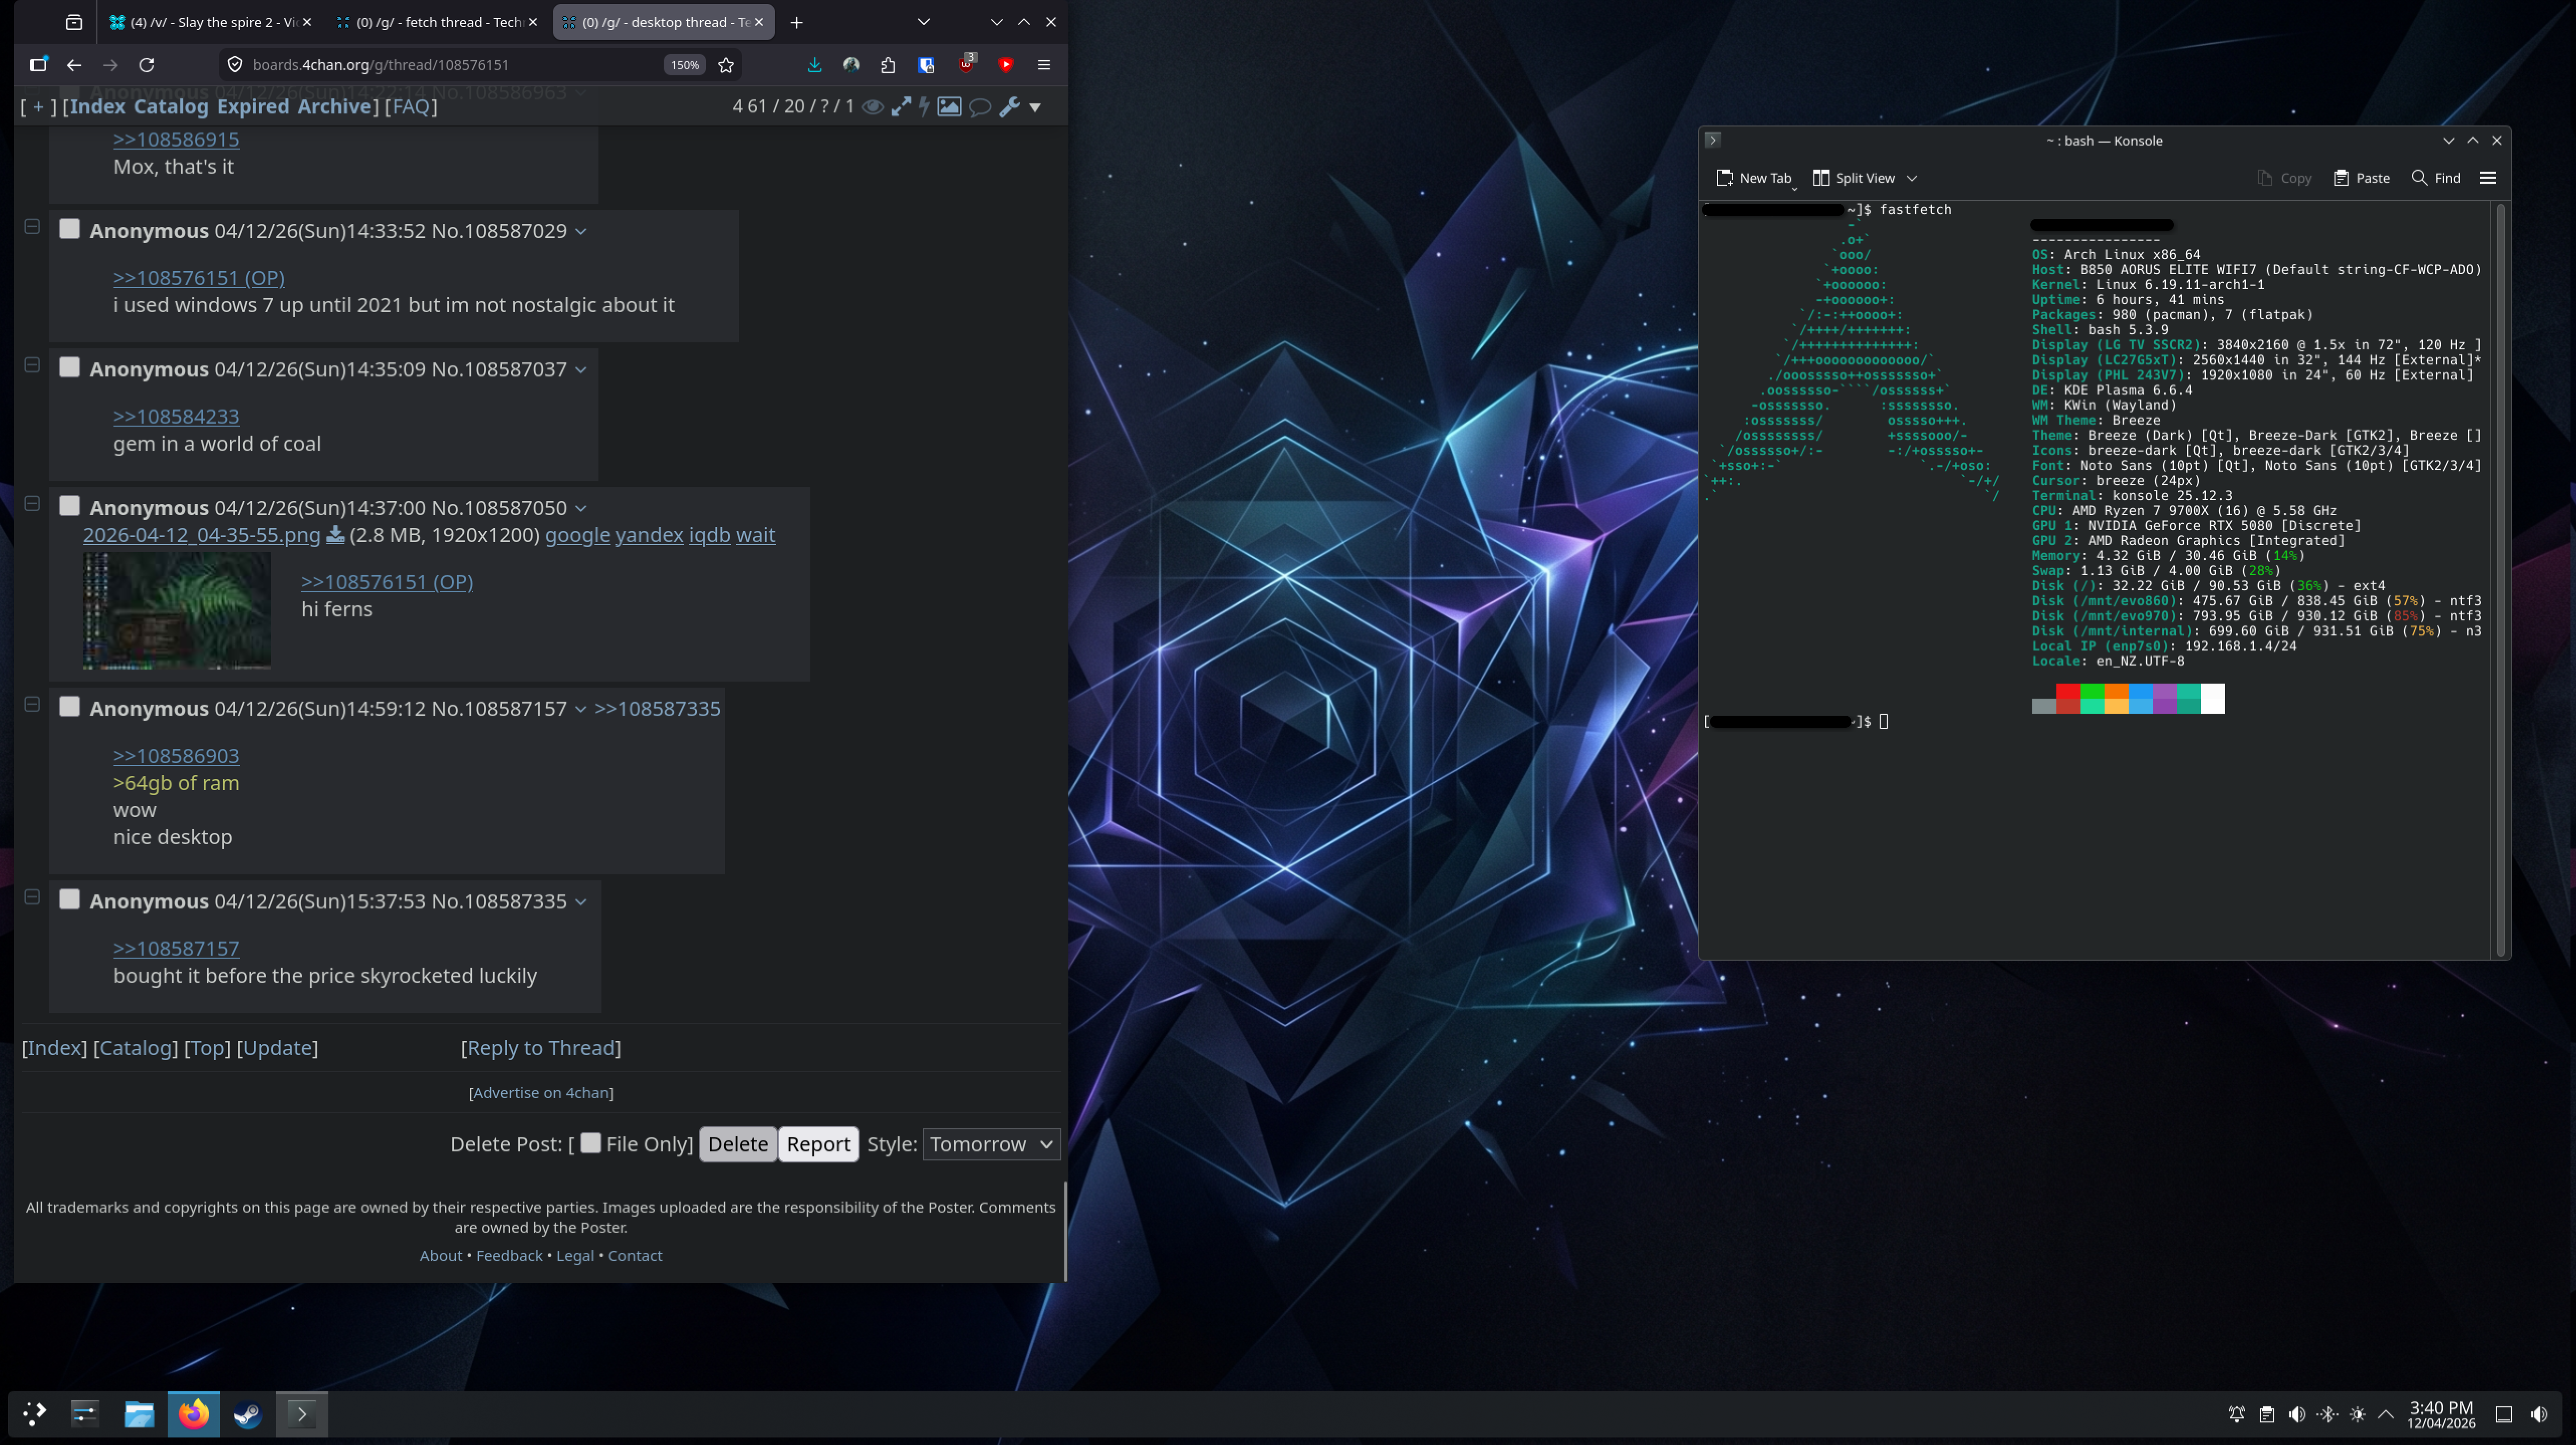Check the box on post No.108587050

69,506
